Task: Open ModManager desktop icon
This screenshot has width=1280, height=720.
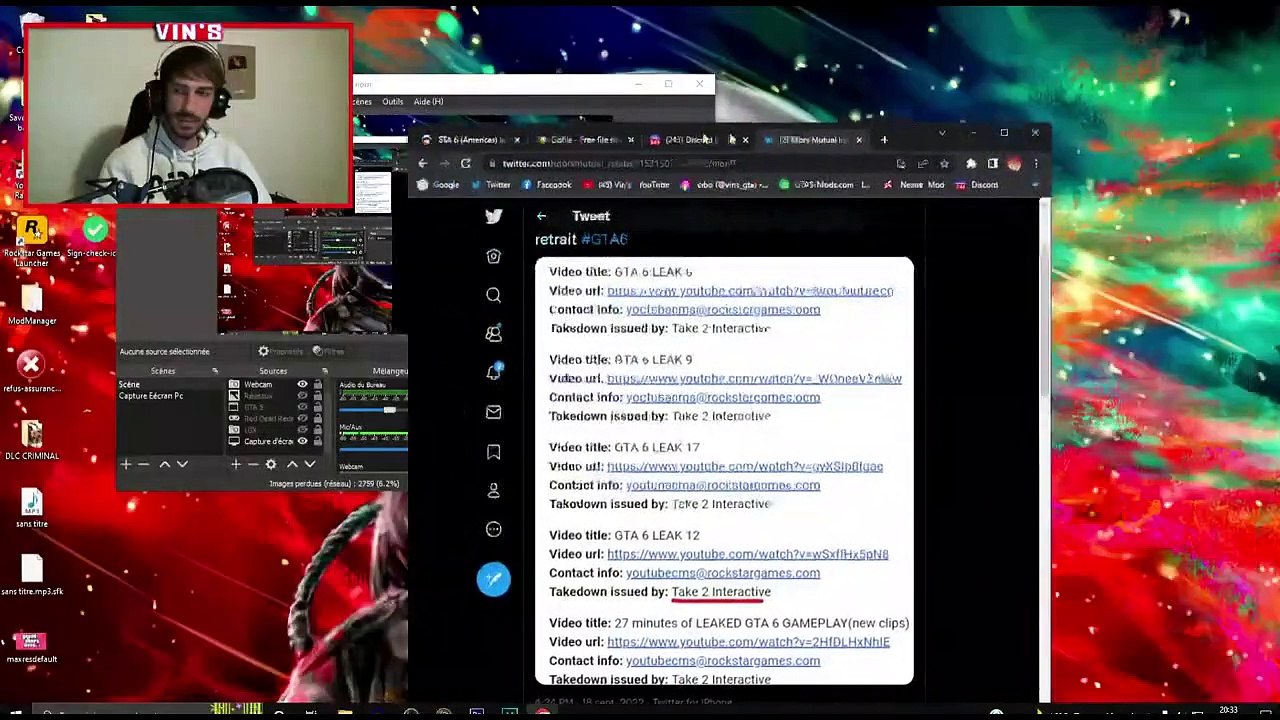Action: [x=32, y=305]
